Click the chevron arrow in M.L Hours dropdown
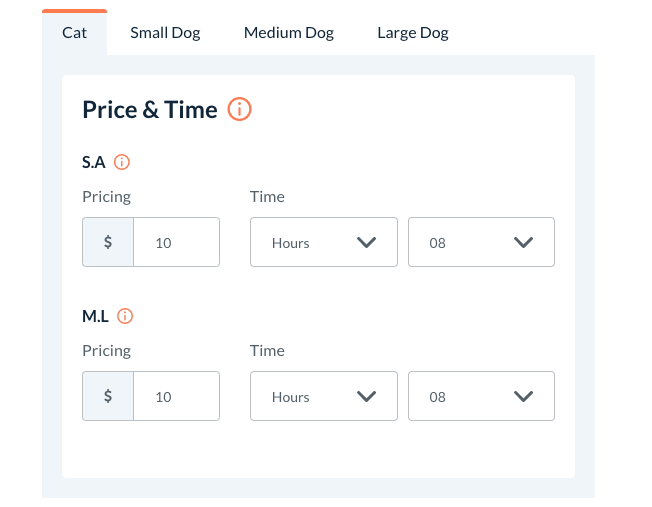 point(366,397)
